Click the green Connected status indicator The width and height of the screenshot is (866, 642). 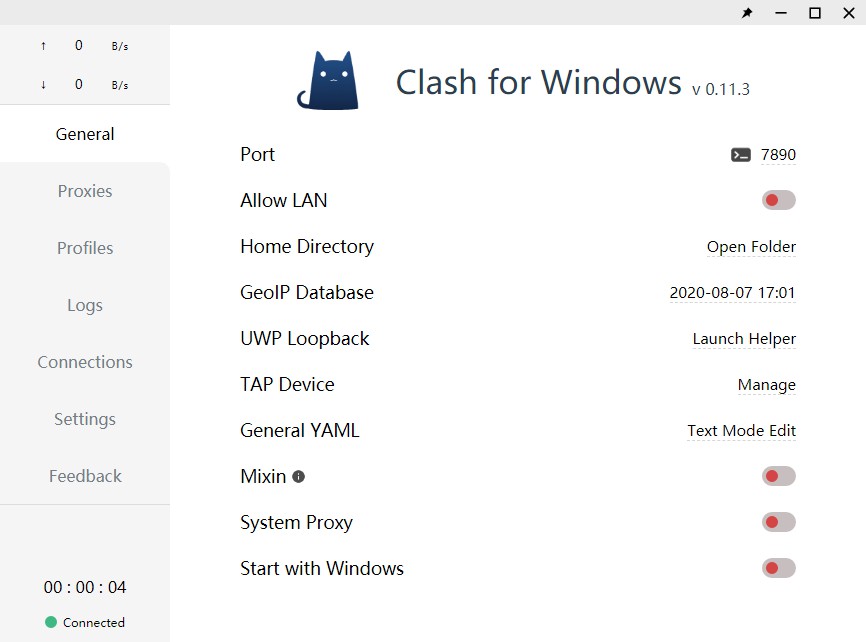[x=51, y=622]
